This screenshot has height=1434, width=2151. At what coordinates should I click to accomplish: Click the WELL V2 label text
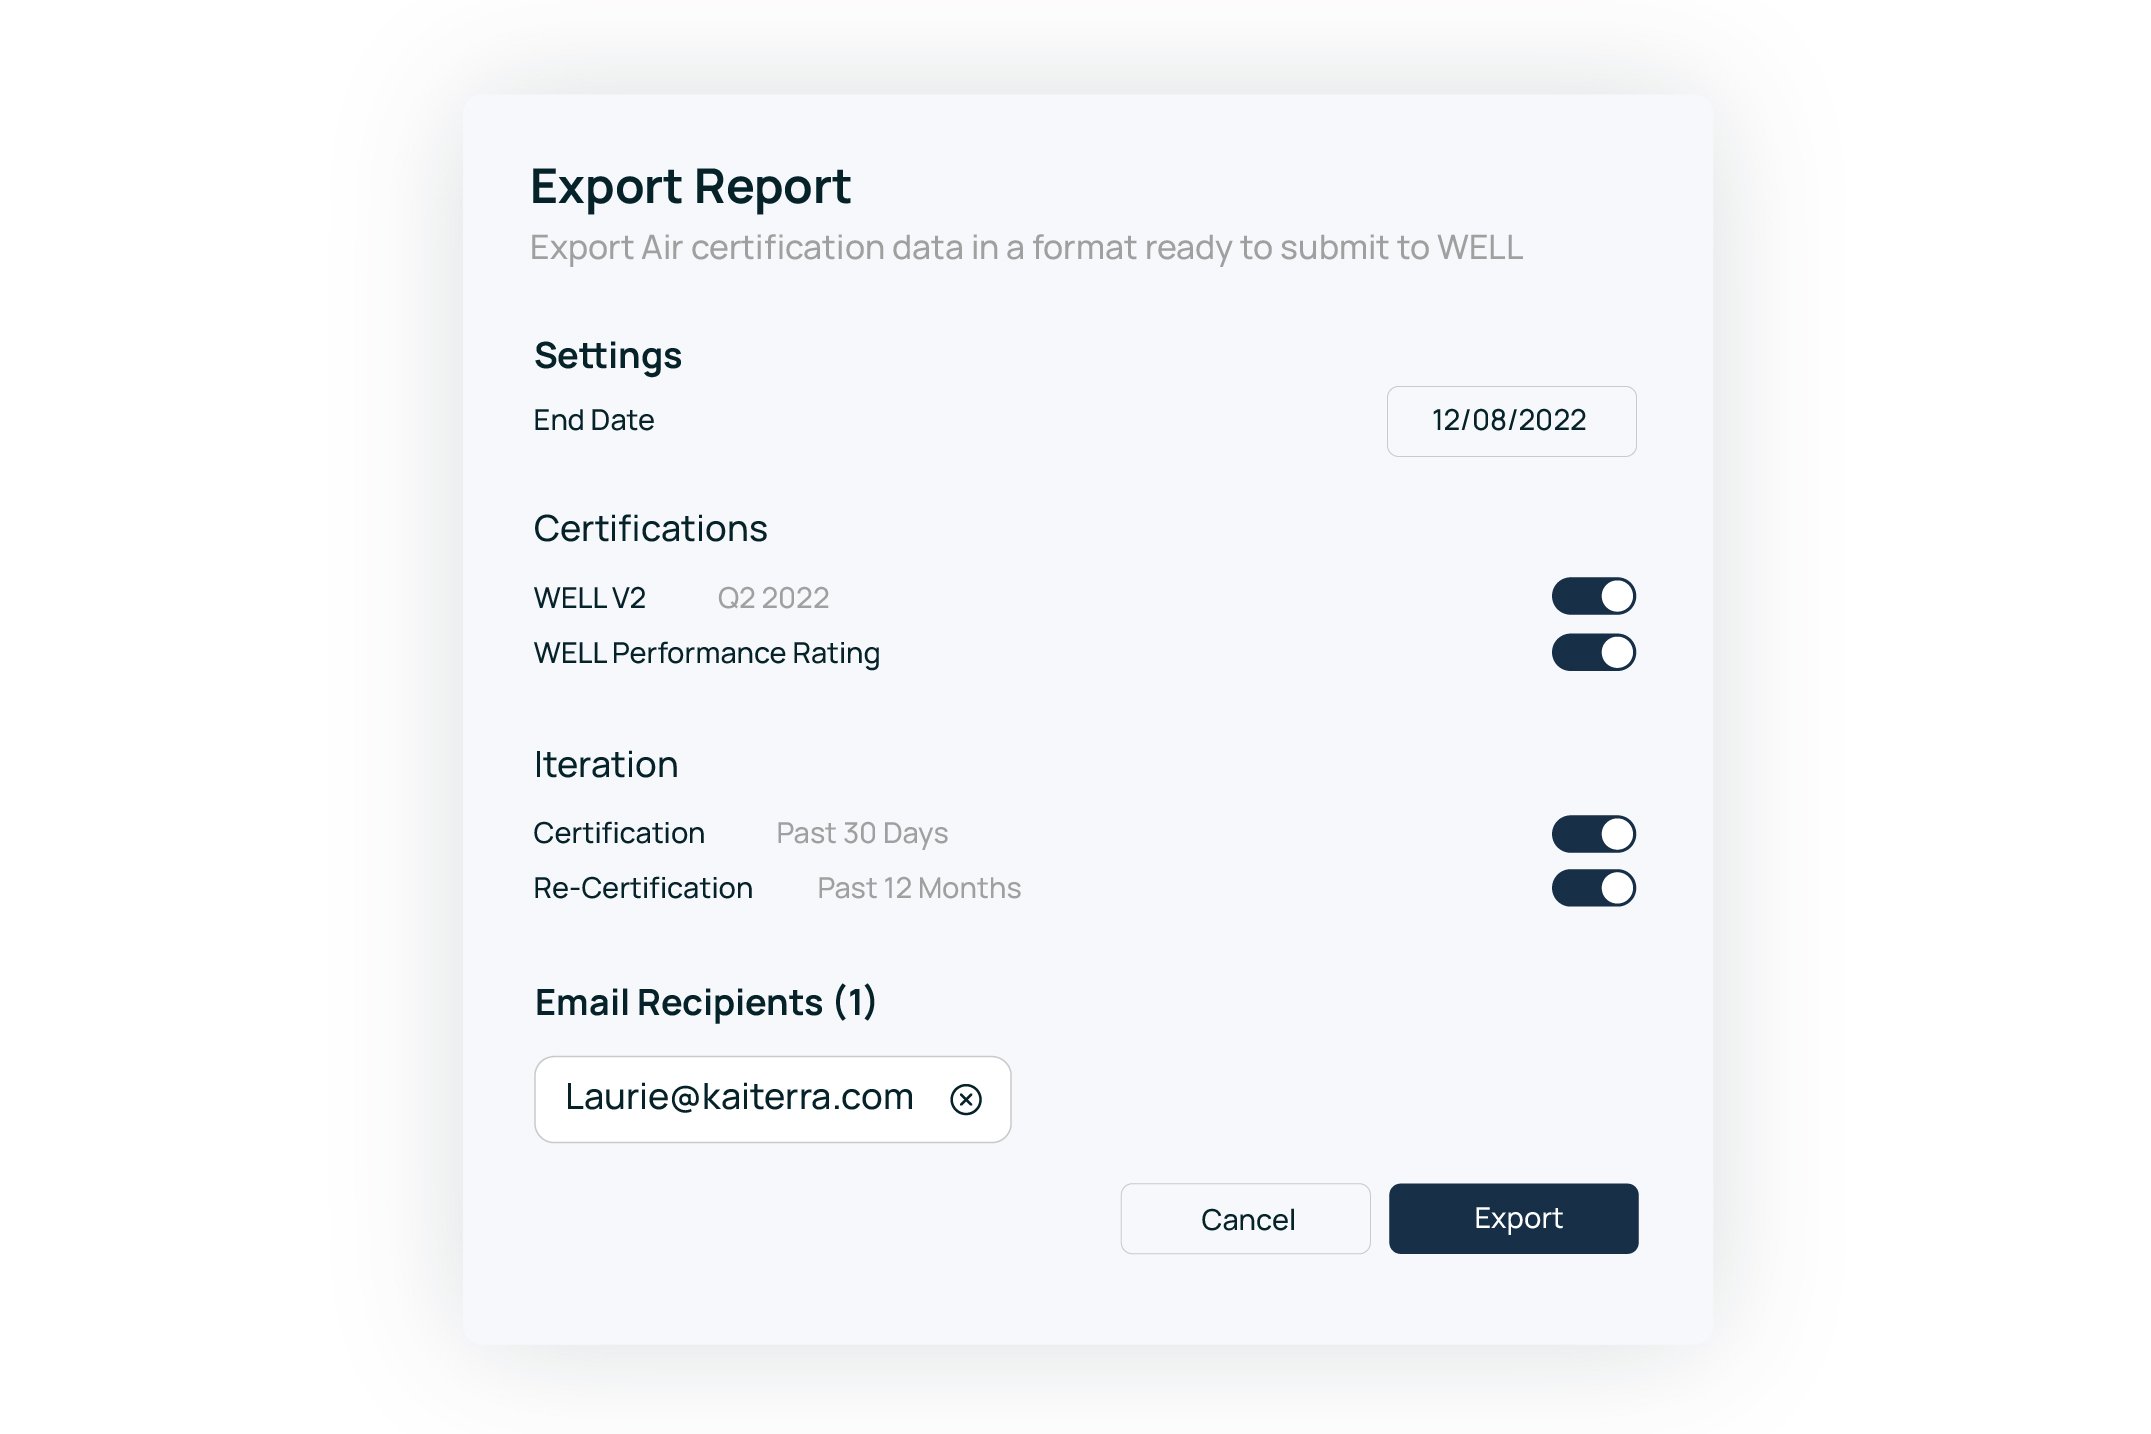(589, 598)
